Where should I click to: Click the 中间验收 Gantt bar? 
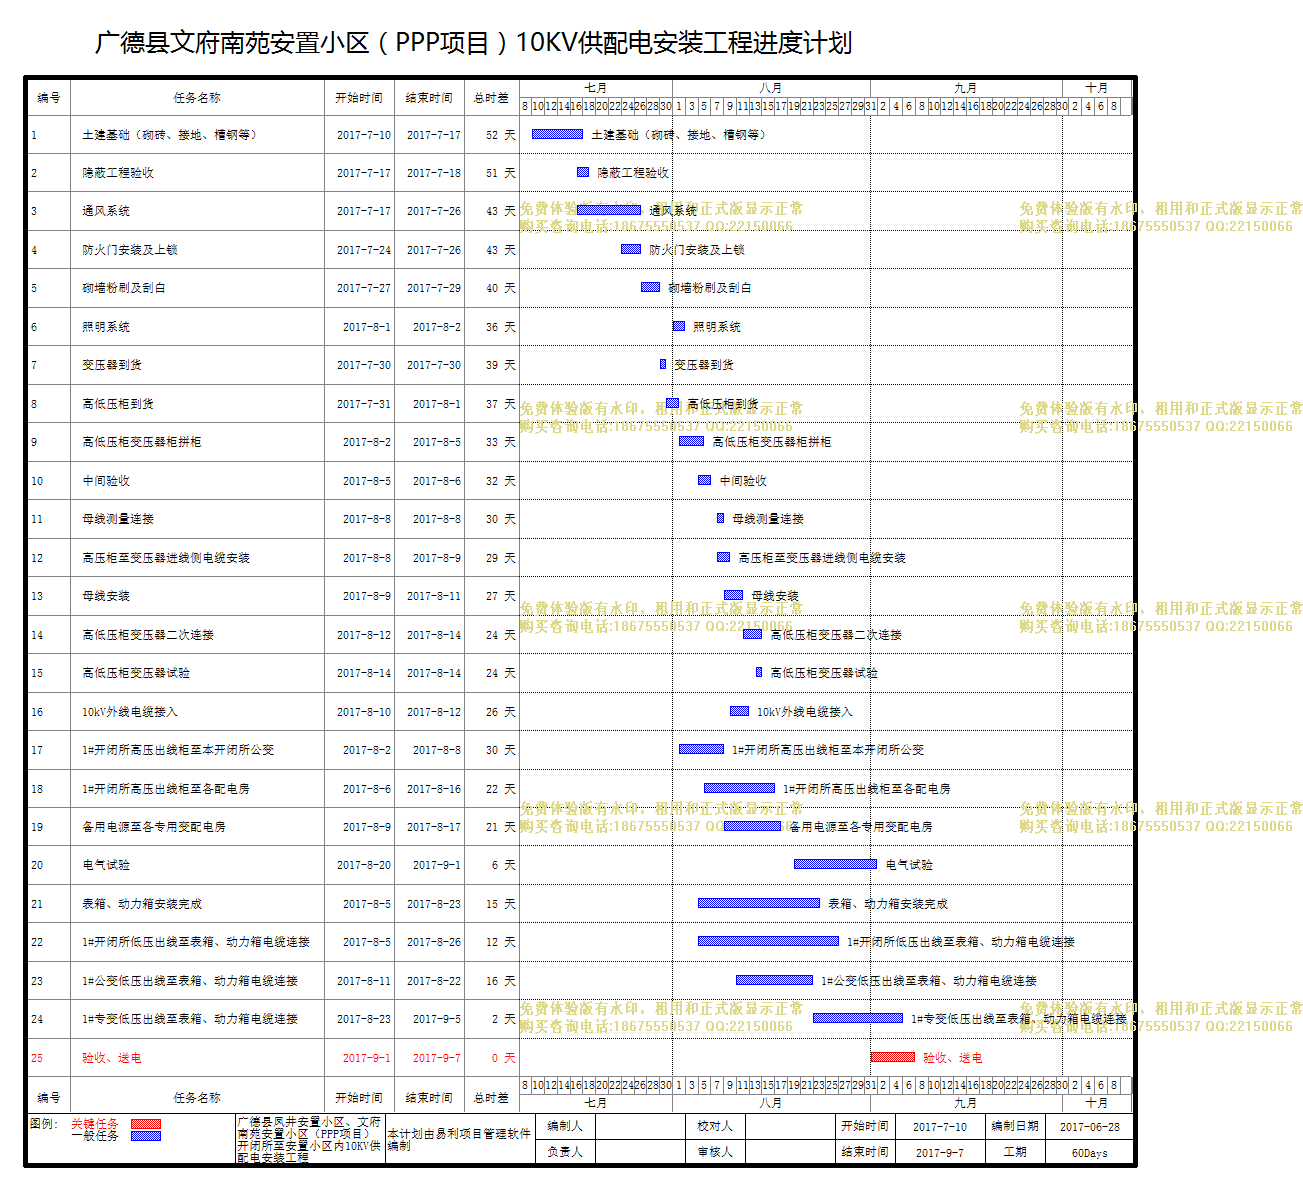(x=705, y=480)
